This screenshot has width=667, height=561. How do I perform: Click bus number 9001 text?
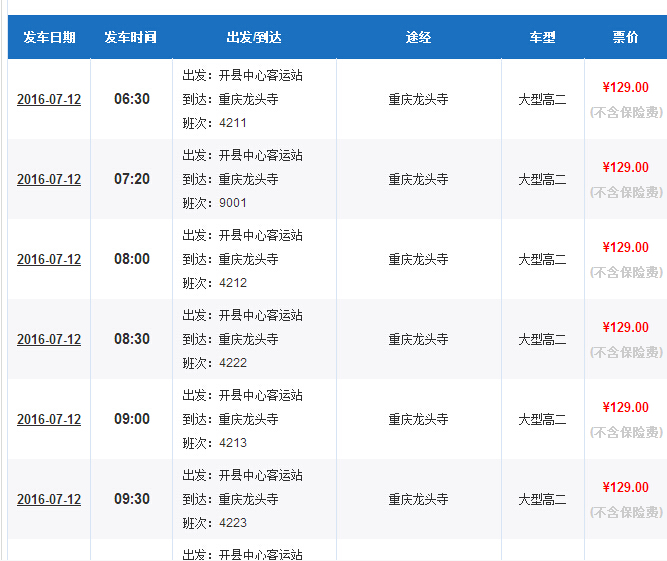[x=233, y=203]
